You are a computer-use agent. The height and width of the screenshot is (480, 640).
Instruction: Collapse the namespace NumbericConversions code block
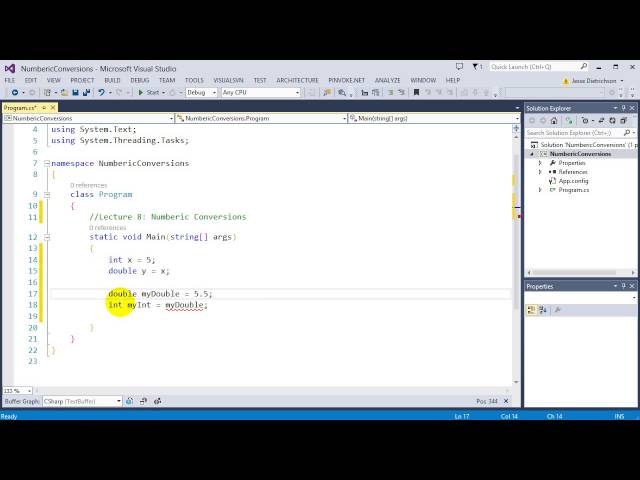tap(47, 163)
